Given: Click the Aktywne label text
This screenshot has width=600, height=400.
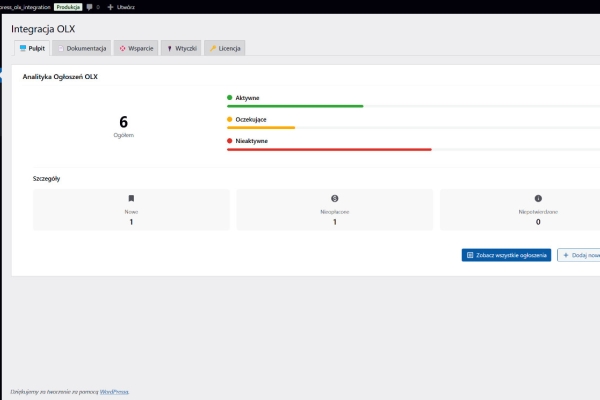Looking at the screenshot, I should point(247,98).
